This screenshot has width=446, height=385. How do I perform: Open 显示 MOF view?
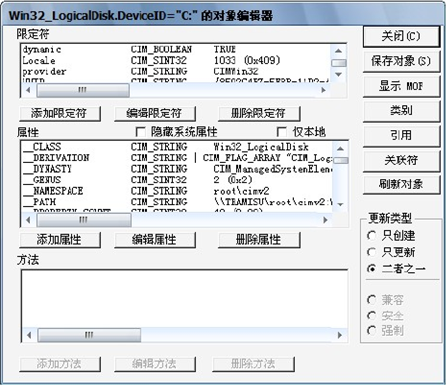pos(401,86)
